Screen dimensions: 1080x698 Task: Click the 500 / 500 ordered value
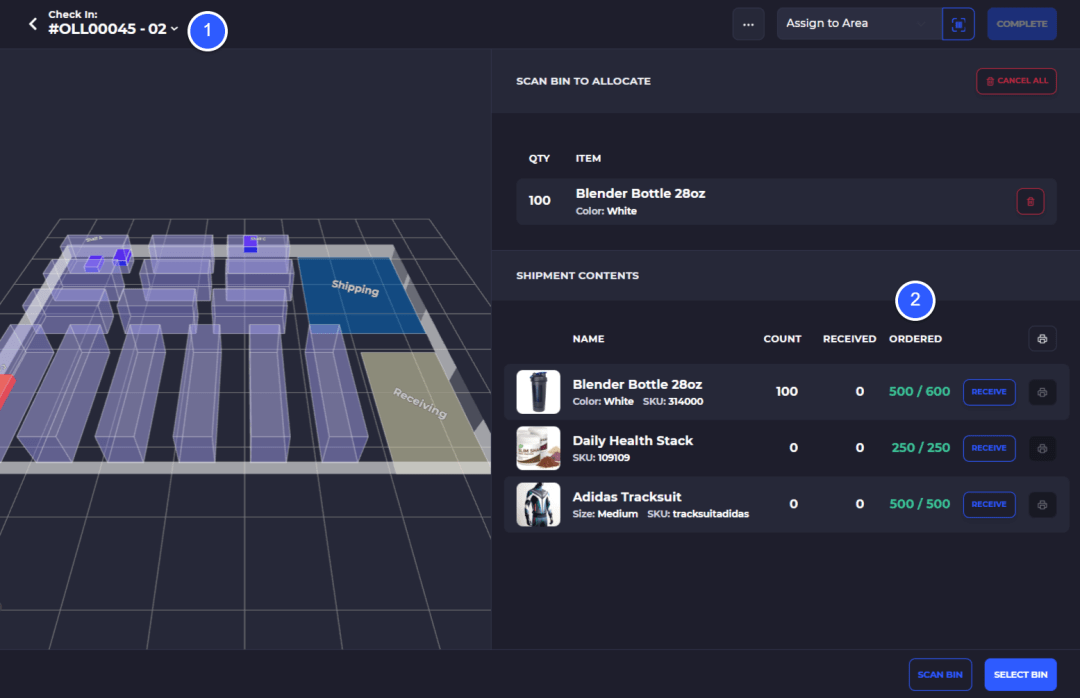click(919, 504)
